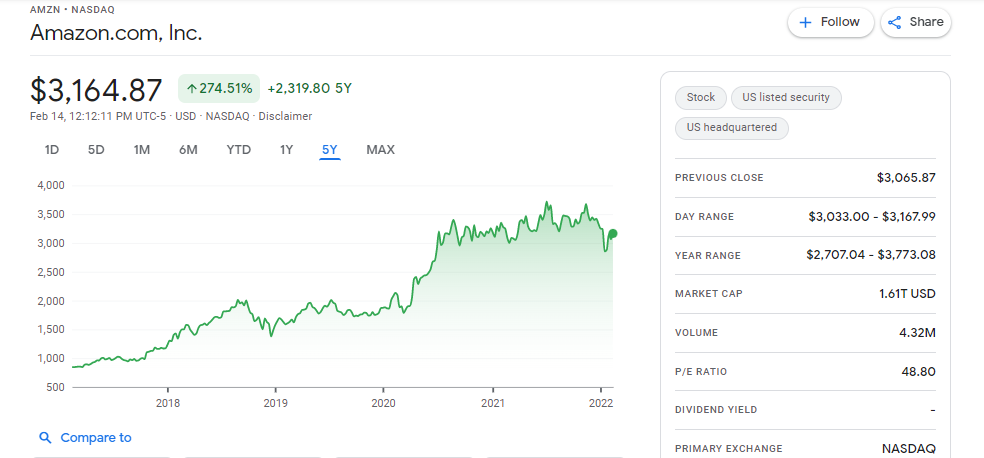Select the 1D time range tab
Viewport: 984px width, 458px height.
pyautogui.click(x=51, y=150)
